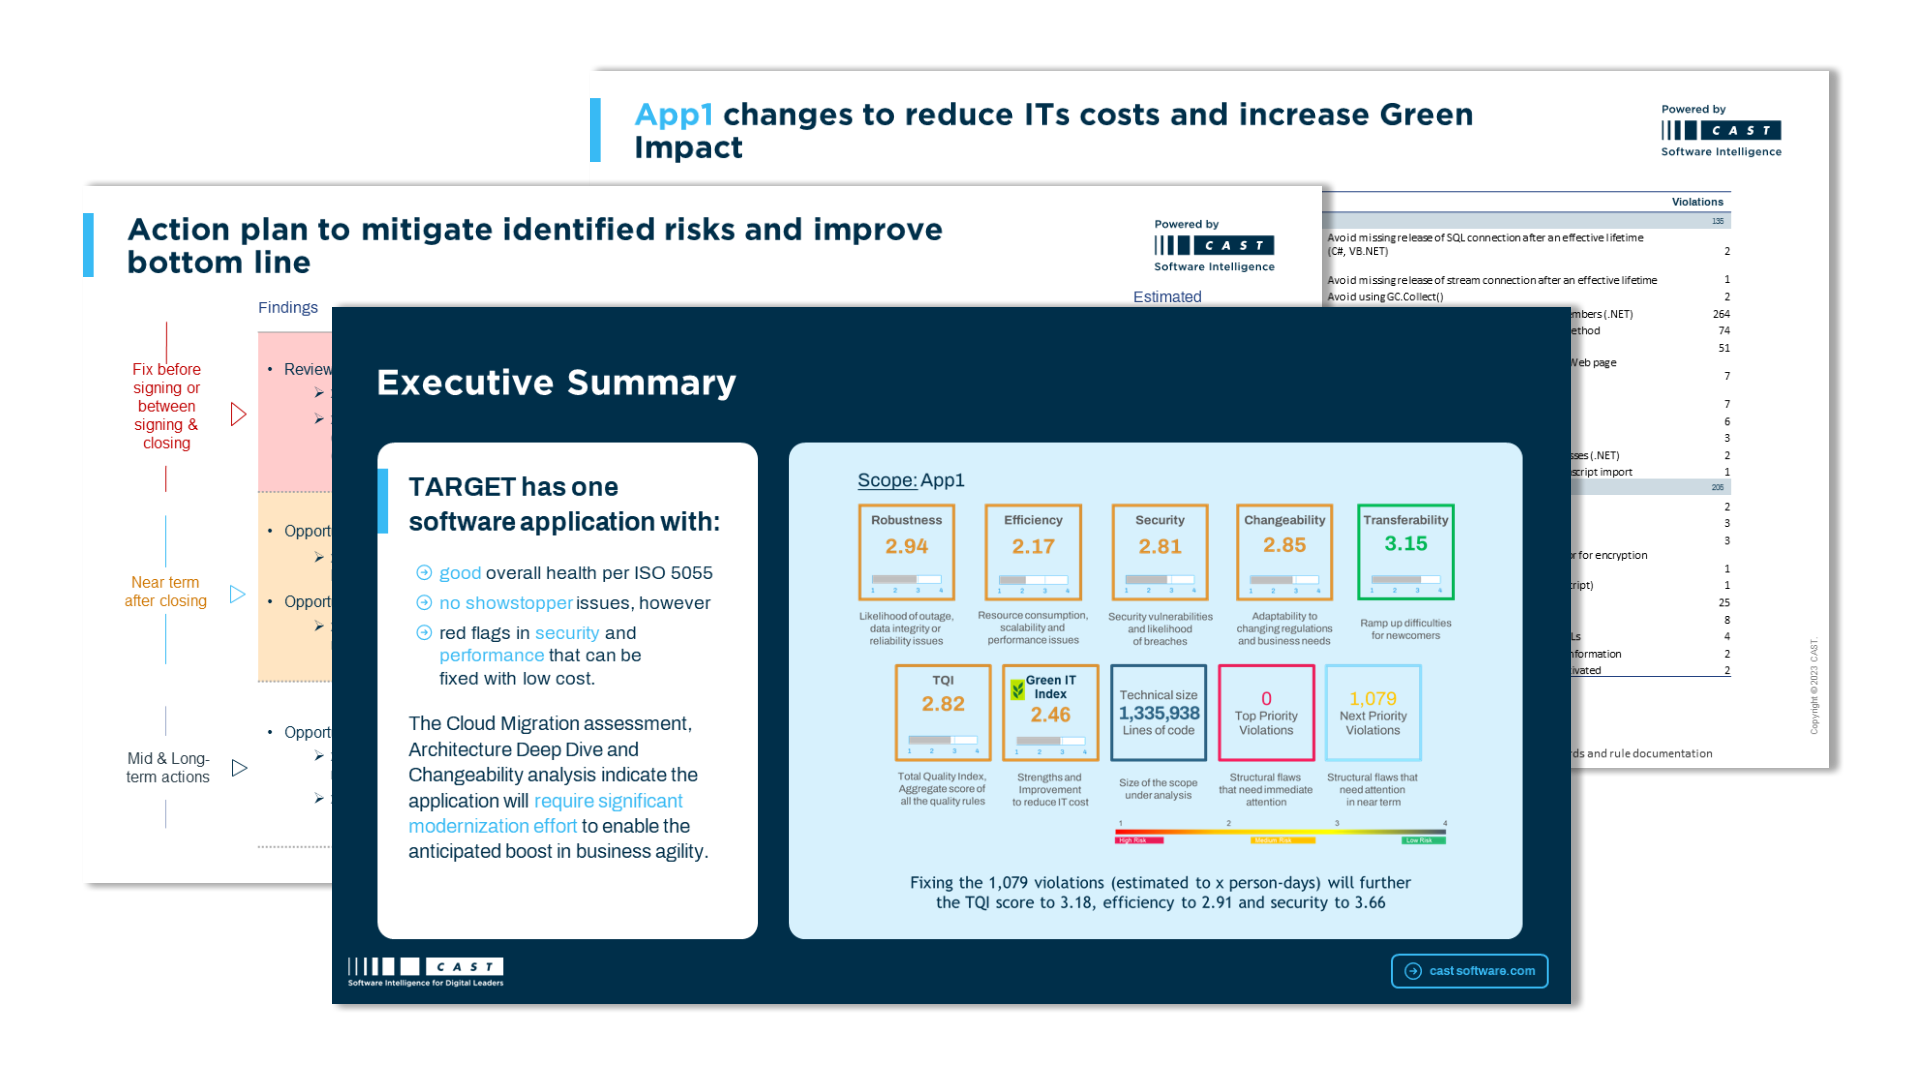Click 'Strengths and Improvement to reduce IT cost' text

pos(1050,790)
